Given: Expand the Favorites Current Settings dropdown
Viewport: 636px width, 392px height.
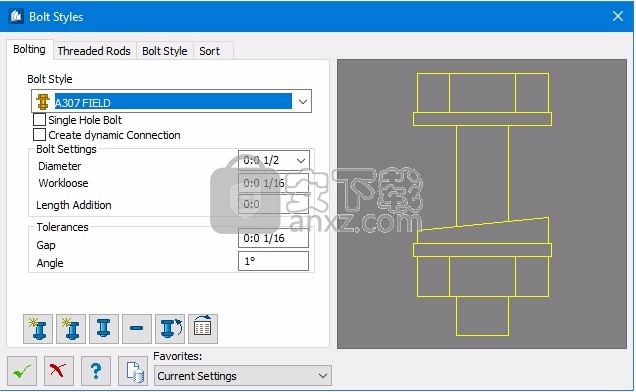Looking at the screenshot, I should pos(322,376).
